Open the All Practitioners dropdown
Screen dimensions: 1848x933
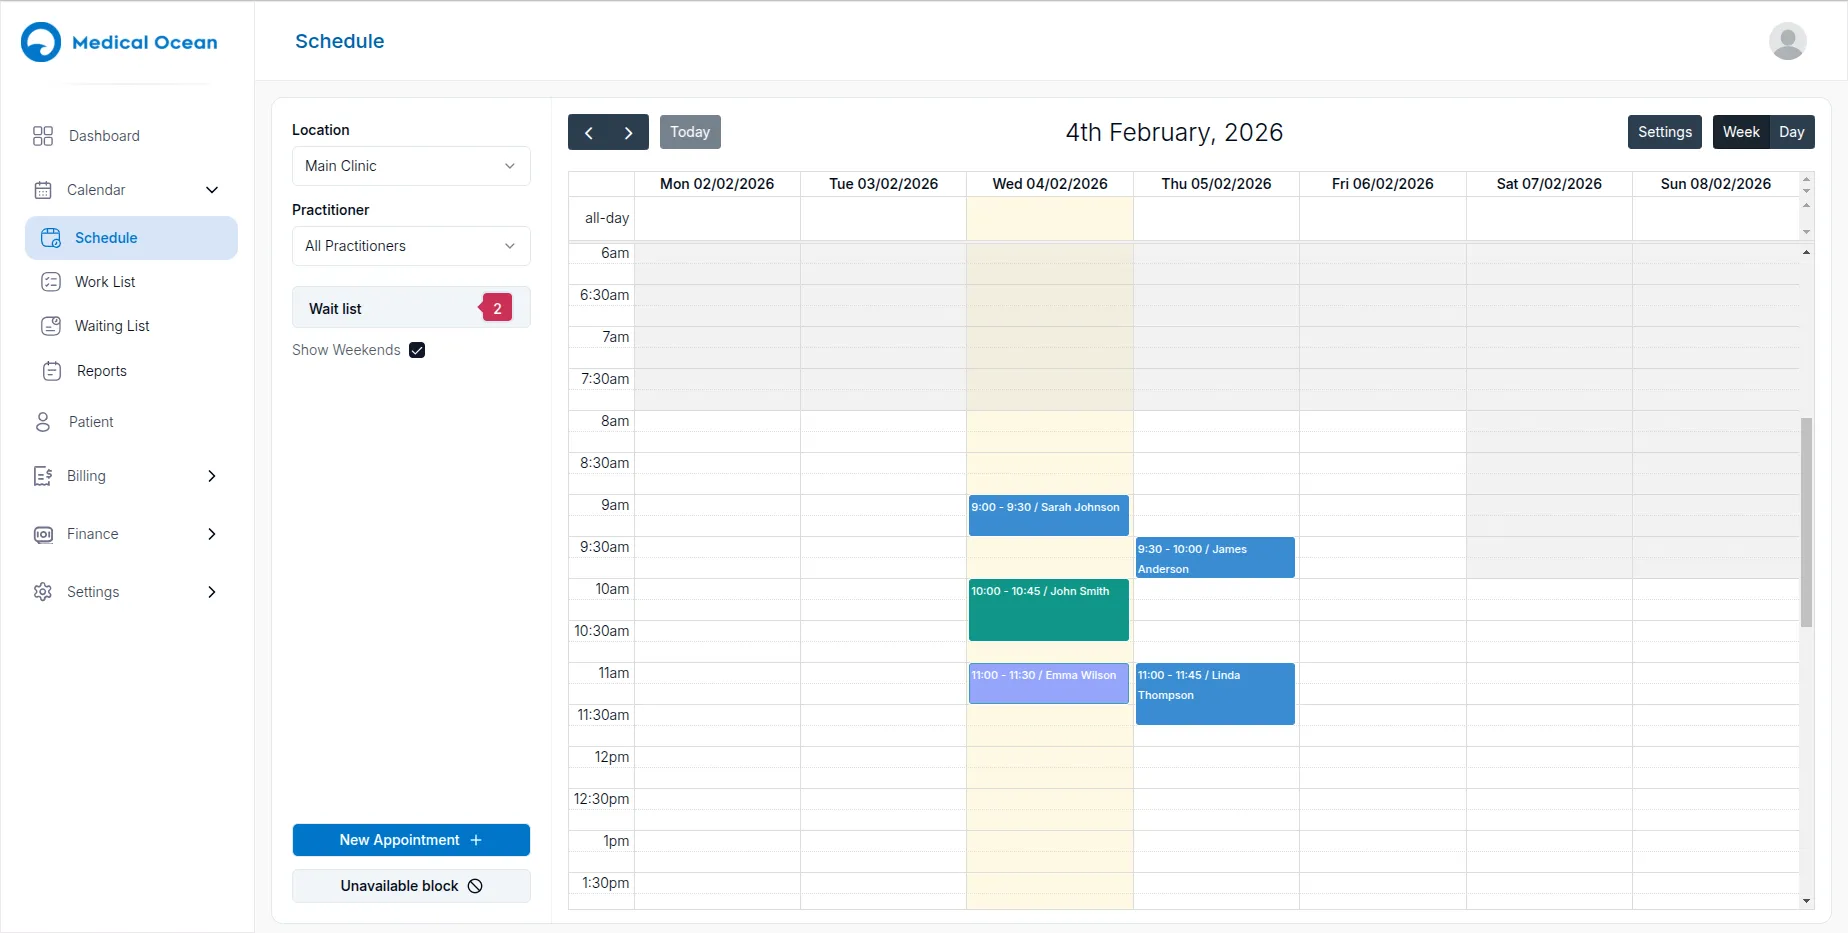[410, 246]
